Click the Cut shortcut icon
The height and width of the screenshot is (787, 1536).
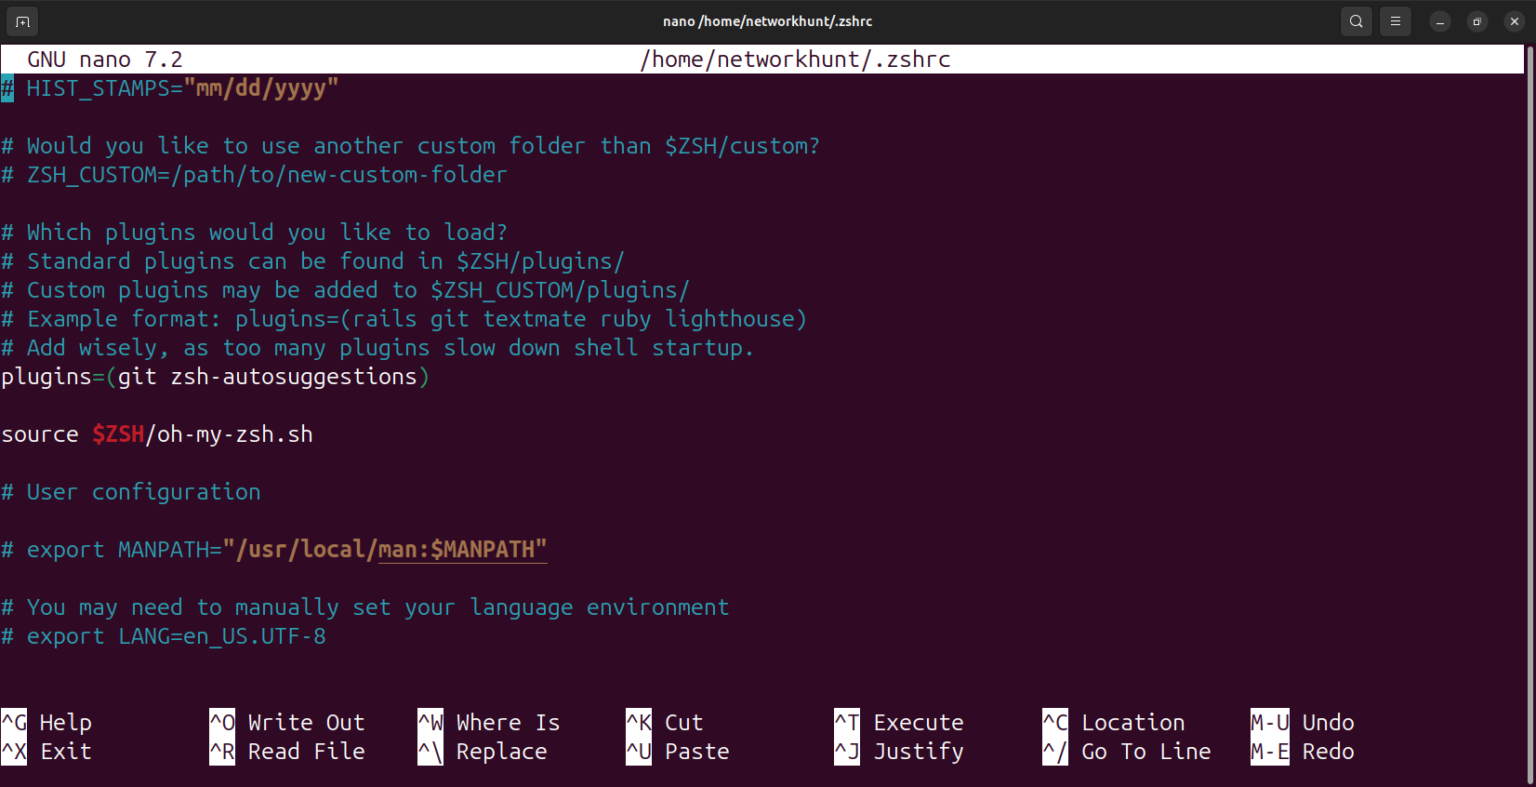(638, 722)
